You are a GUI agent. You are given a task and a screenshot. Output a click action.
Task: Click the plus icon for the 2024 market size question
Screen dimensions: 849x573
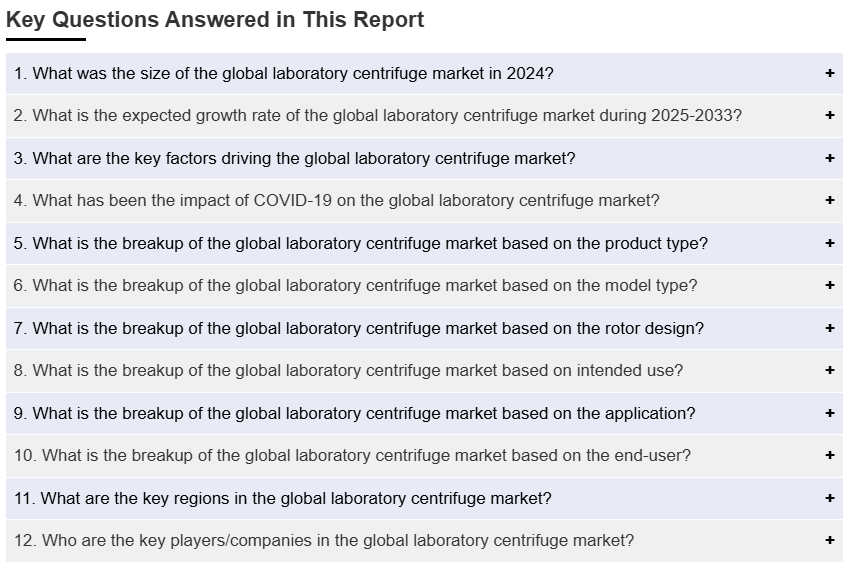pos(830,73)
